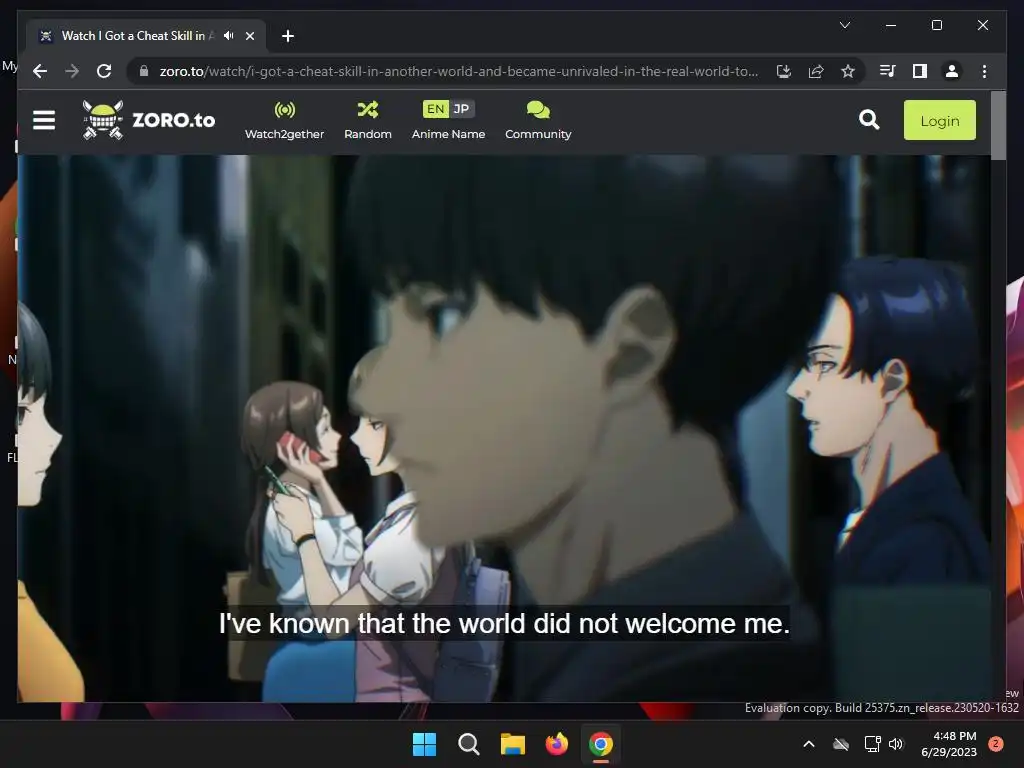
Task: Open Chrome three-dot menu
Action: 984,71
